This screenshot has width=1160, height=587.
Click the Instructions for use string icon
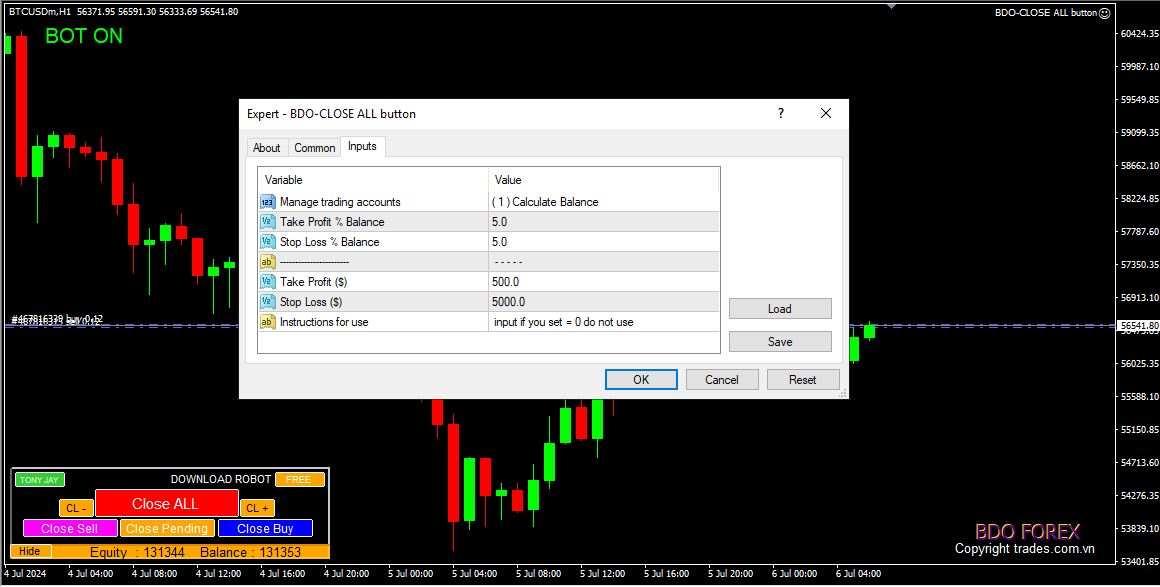[x=267, y=322]
